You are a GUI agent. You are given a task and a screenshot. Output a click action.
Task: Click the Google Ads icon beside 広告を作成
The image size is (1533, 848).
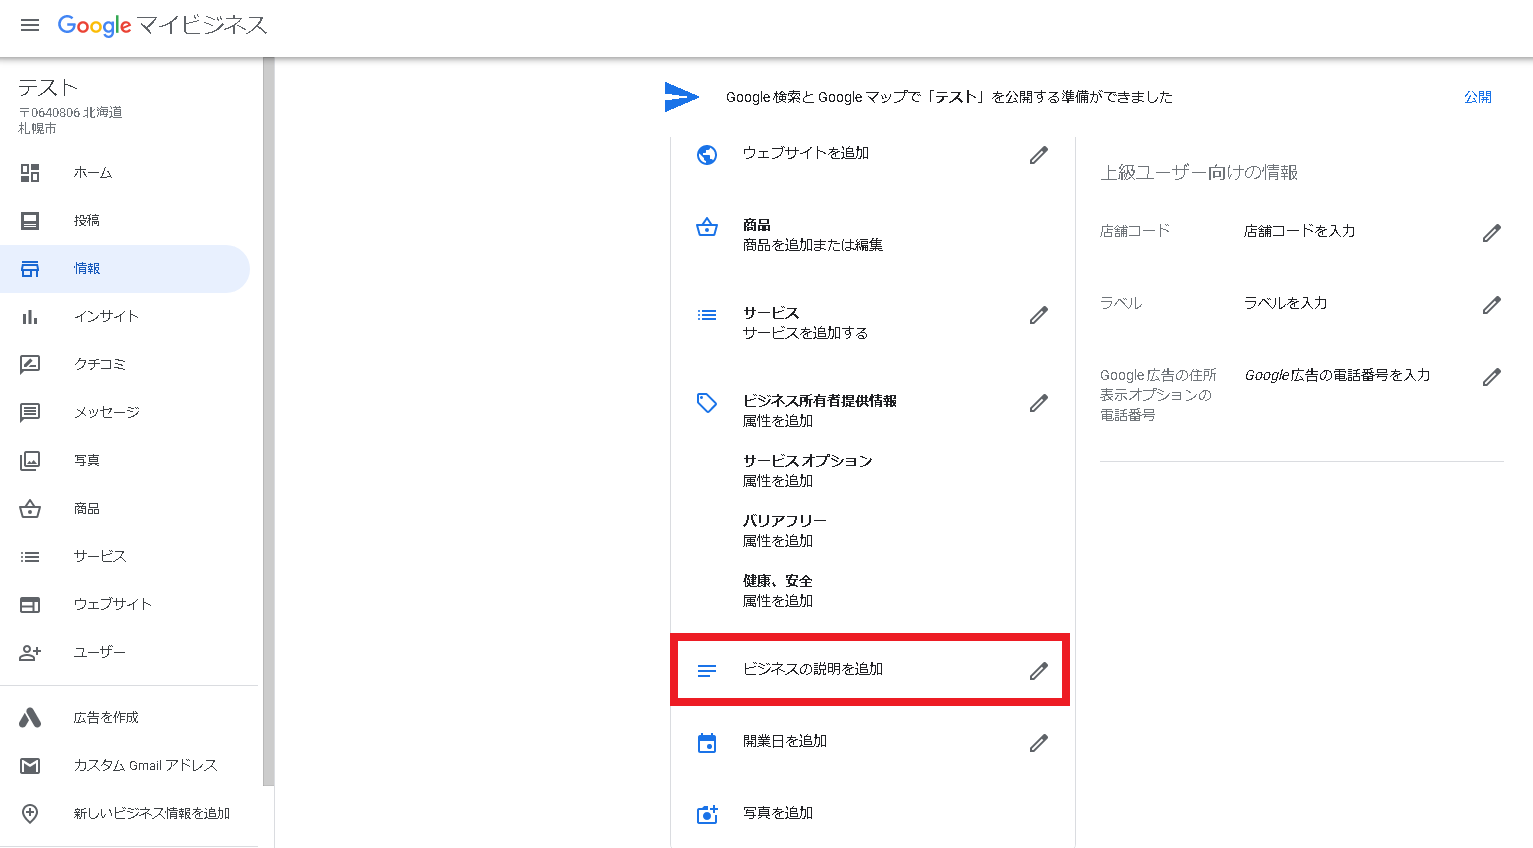[x=30, y=718]
